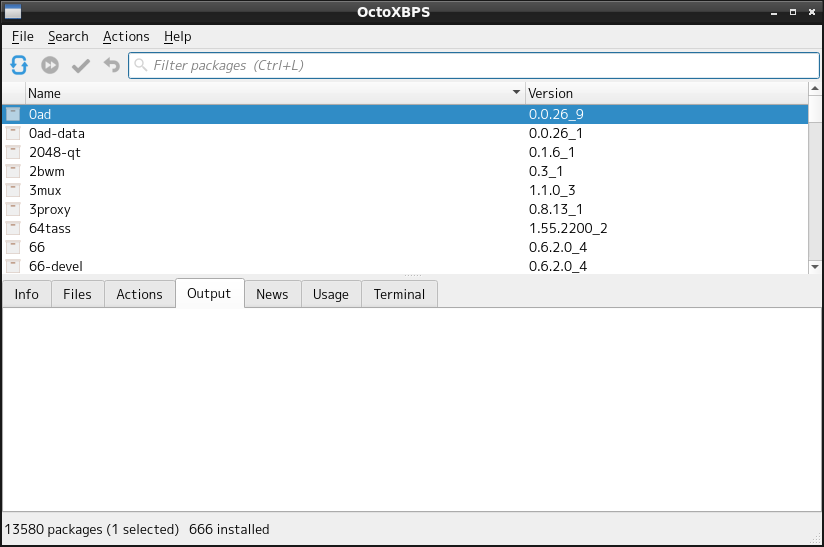The image size is (824, 547).
Task: Click package status icon for 66
Action: [13, 247]
